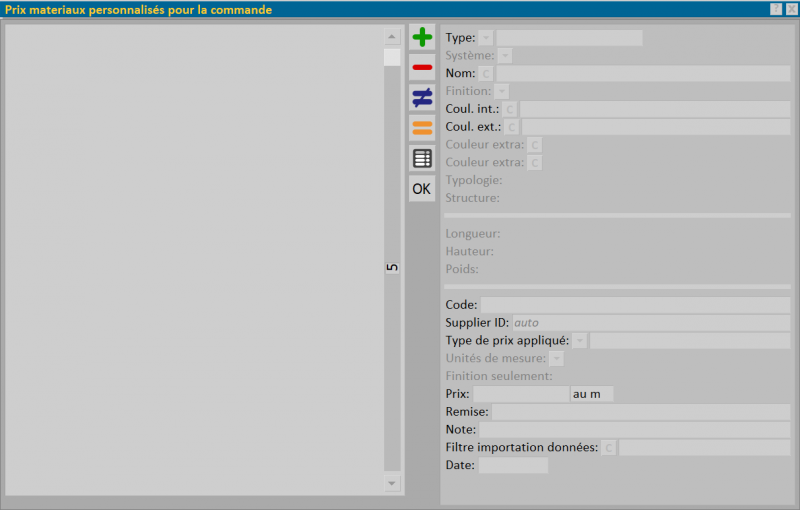Open the table list icon
The image size is (800, 510).
[x=422, y=158]
